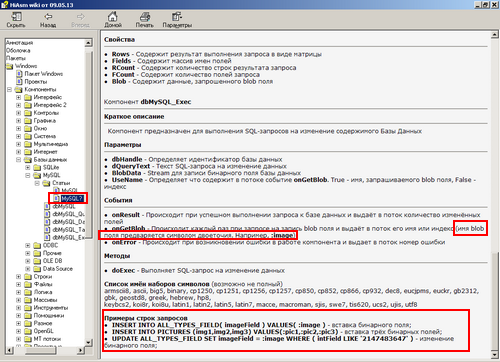The height and width of the screenshot is (362, 500).
Task: Click the 'Краткое описание' heading
Action: point(134,117)
